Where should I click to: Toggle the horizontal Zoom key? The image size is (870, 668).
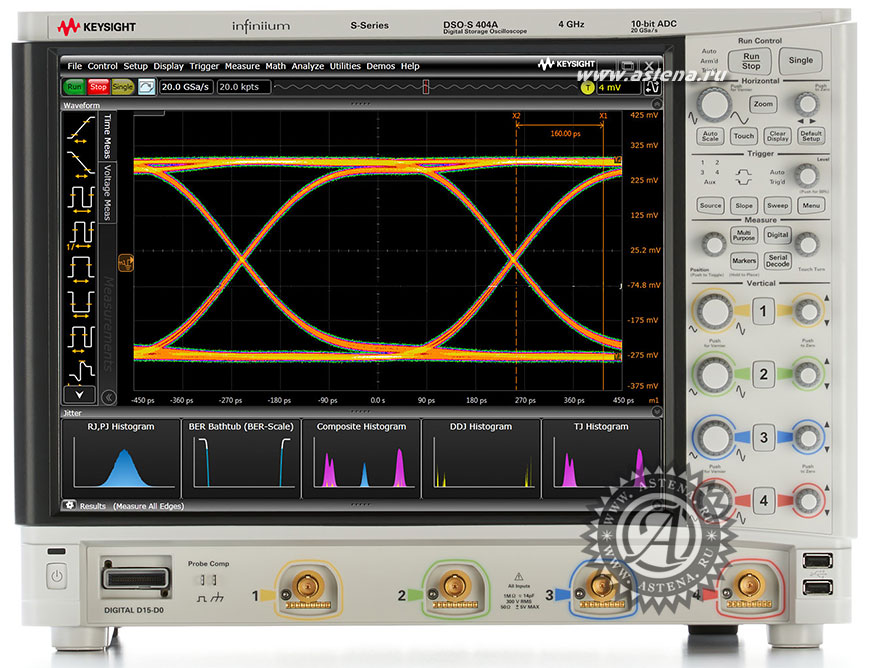click(763, 104)
